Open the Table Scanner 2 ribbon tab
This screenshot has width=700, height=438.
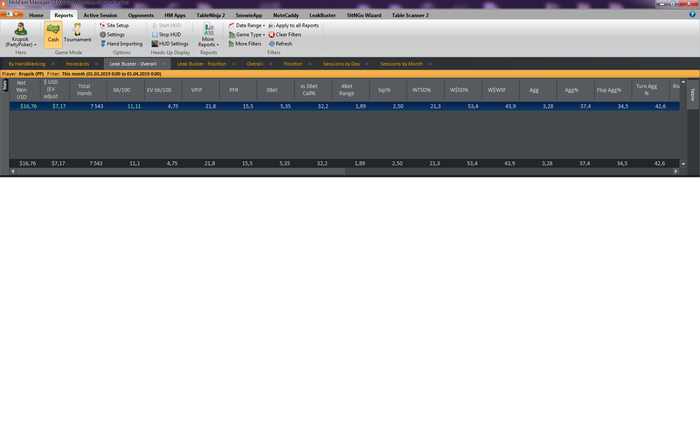[x=410, y=15]
